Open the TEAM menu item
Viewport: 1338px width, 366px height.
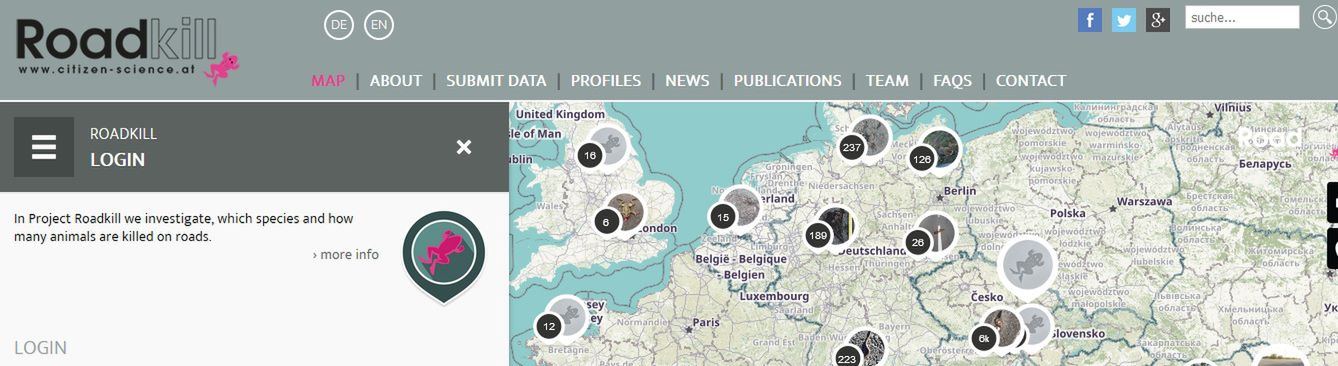tap(887, 81)
